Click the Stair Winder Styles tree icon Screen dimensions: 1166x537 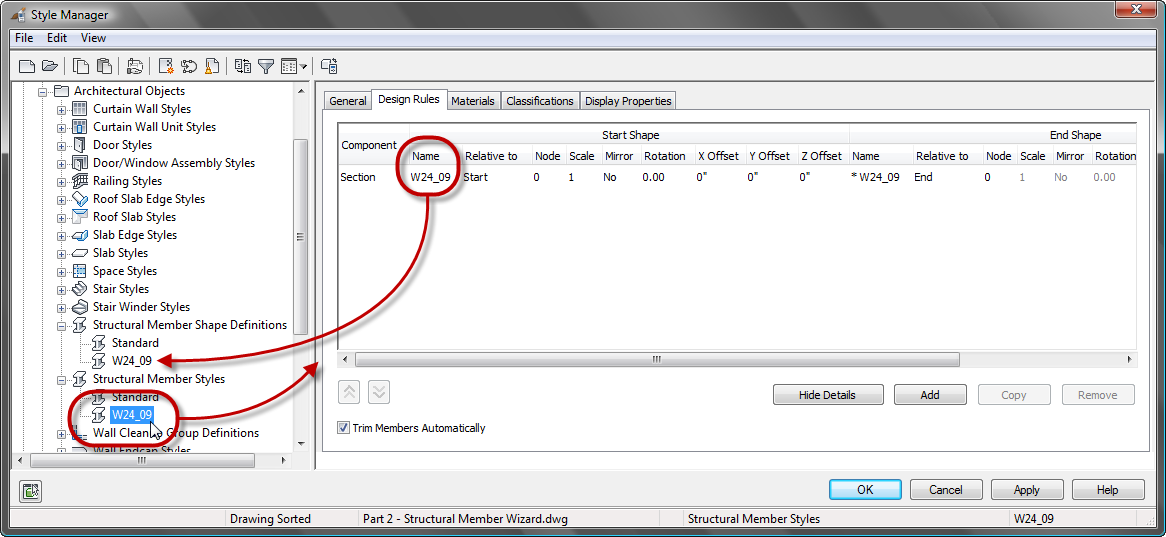tap(80, 307)
